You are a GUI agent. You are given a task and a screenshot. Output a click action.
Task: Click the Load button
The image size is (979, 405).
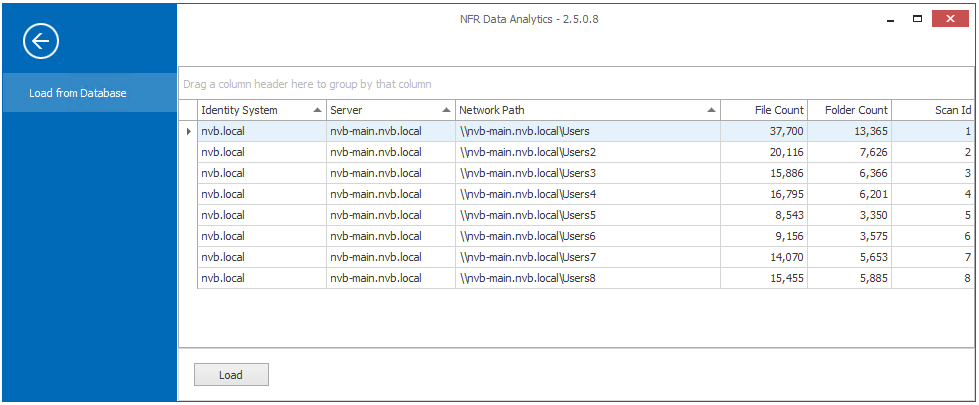click(231, 375)
